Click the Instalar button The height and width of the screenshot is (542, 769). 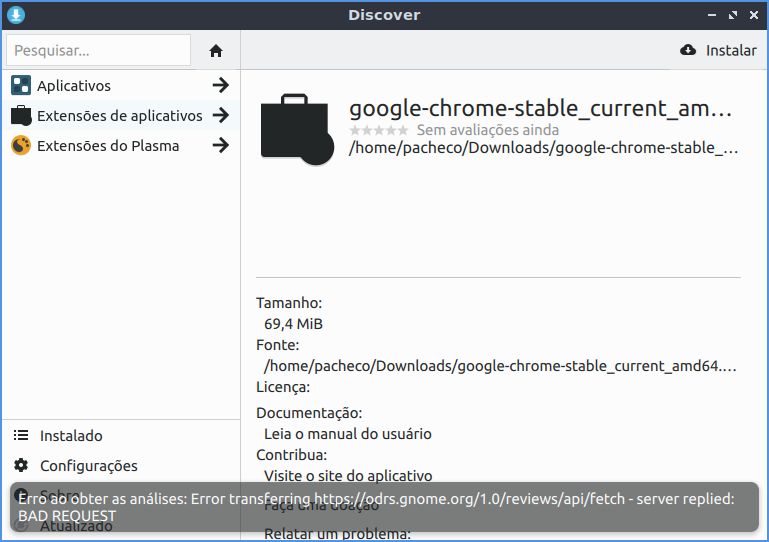pyautogui.click(x=718, y=50)
